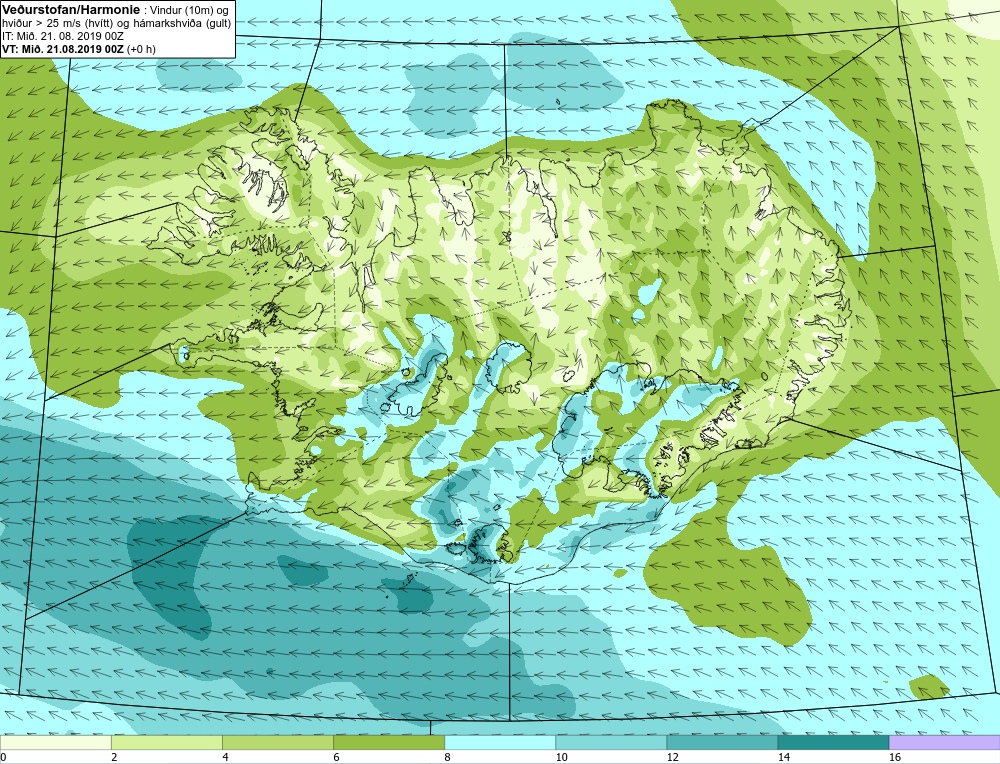Click the 8–10 m/s light cyan swatch
Viewport: 1000px width, 764px height.
(x=500, y=742)
